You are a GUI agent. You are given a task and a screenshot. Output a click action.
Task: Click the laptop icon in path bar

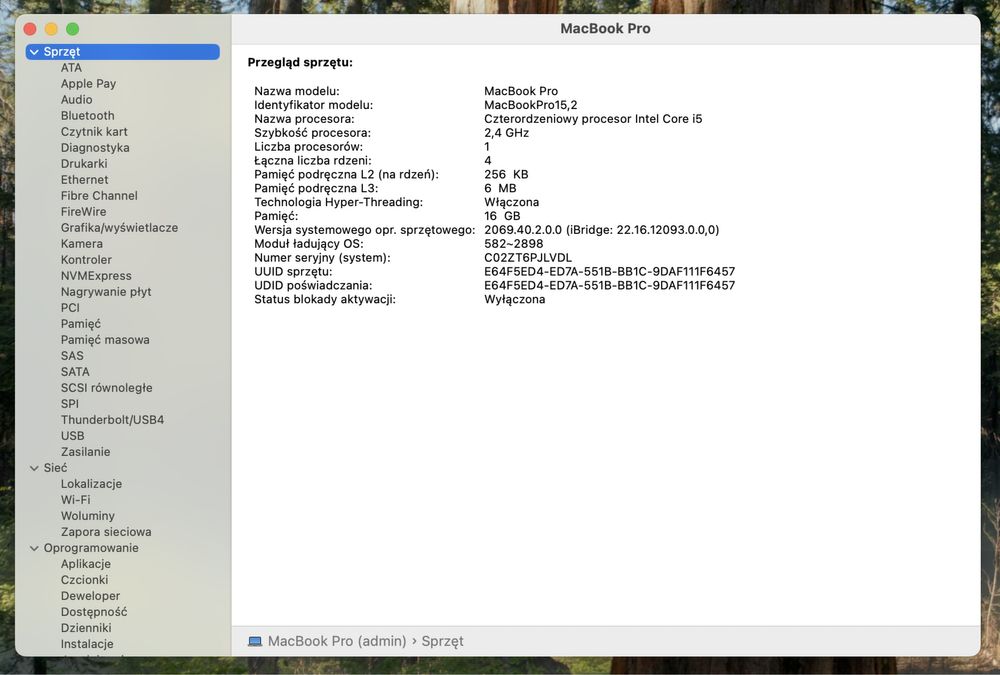[255, 641]
